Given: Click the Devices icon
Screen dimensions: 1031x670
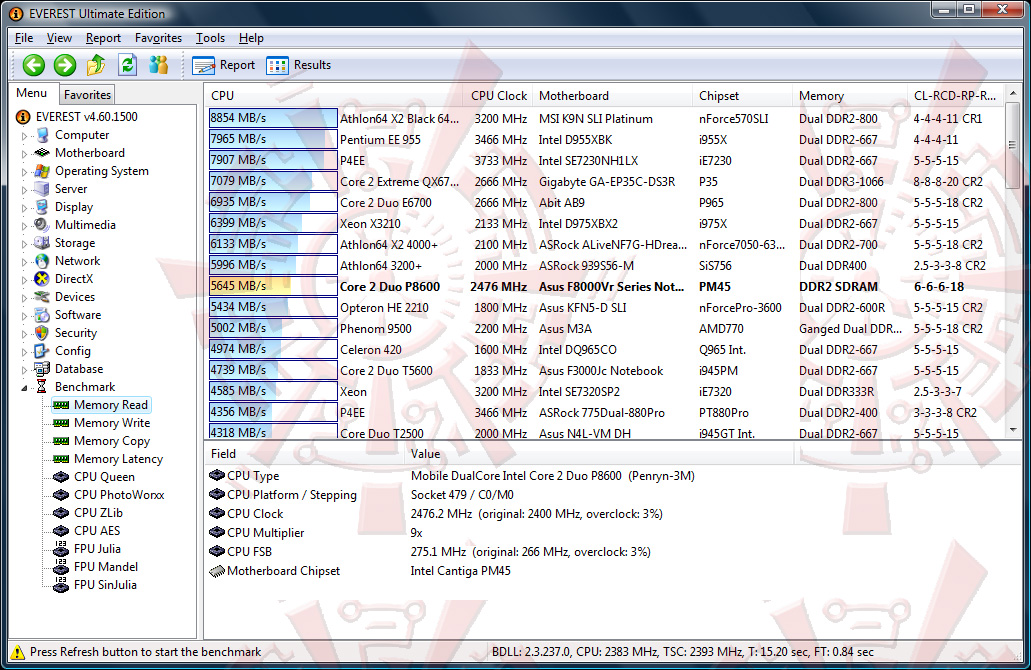Looking at the screenshot, I should (43, 297).
